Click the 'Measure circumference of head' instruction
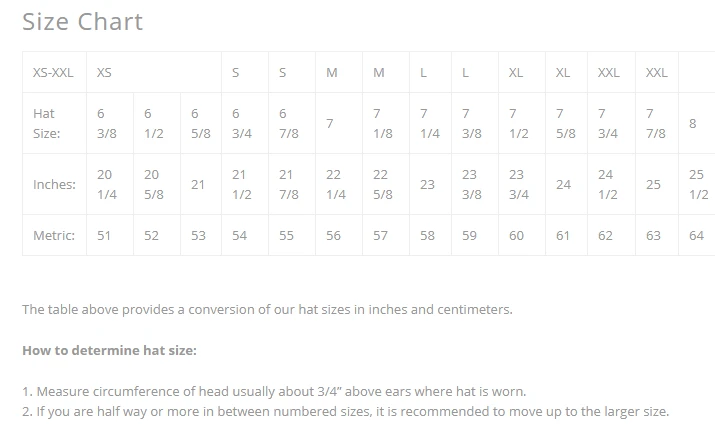The width and height of the screenshot is (715, 428). click(x=274, y=391)
